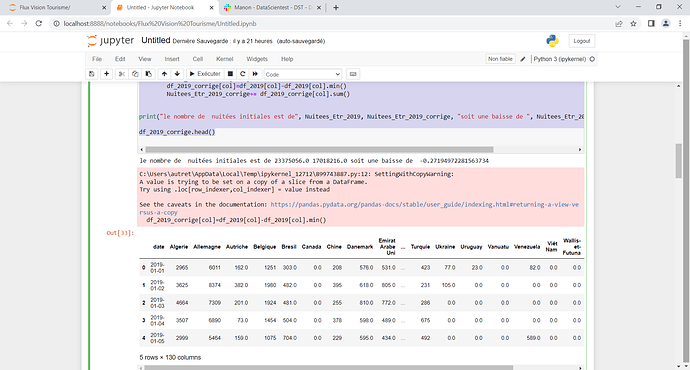
Task: Restart the kernel with circular arrow icon
Action: (x=242, y=74)
